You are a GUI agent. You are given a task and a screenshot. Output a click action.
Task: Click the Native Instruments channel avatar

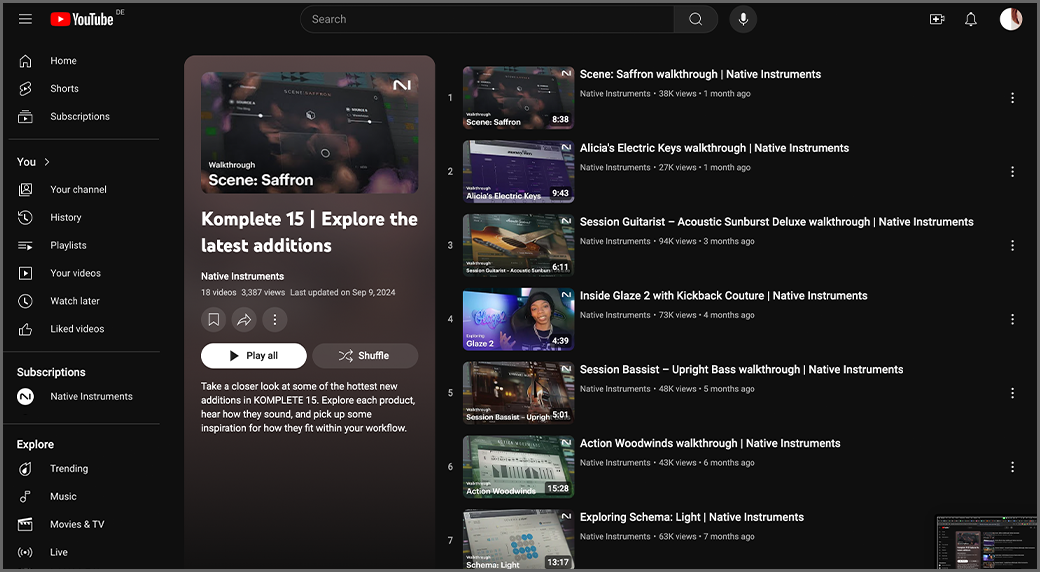(x=25, y=396)
